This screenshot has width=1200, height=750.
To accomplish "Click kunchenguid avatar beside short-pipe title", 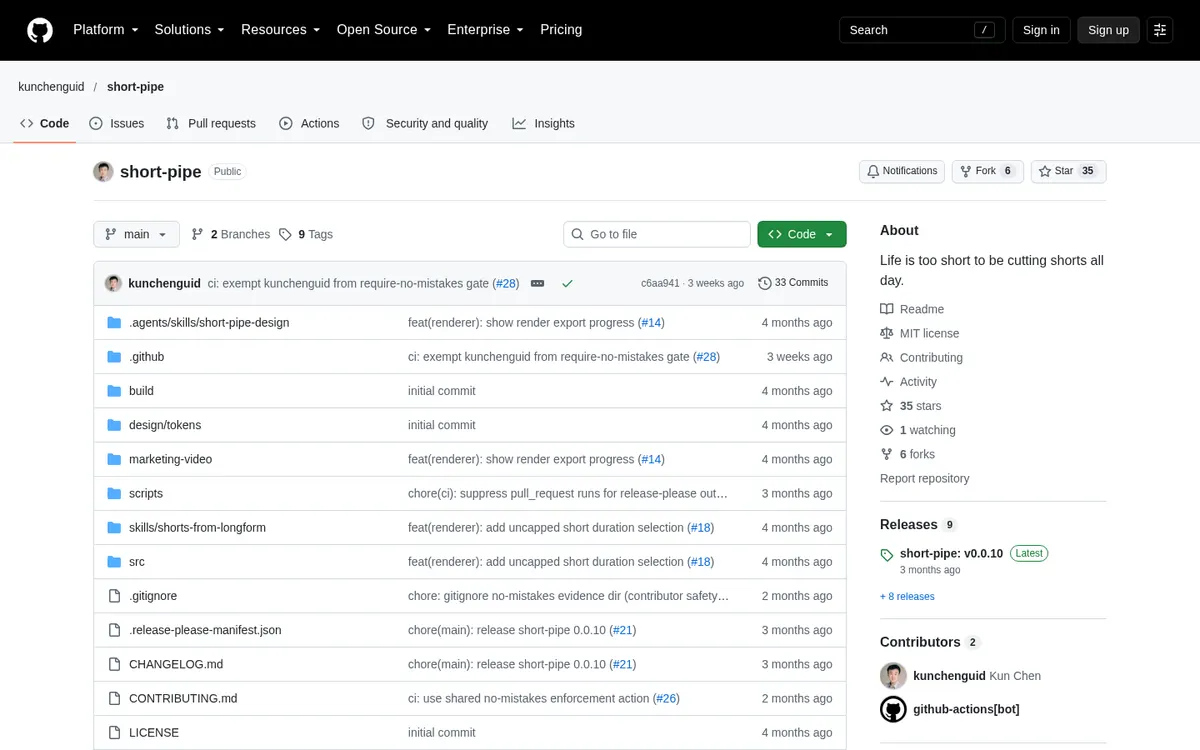I will (103, 171).
